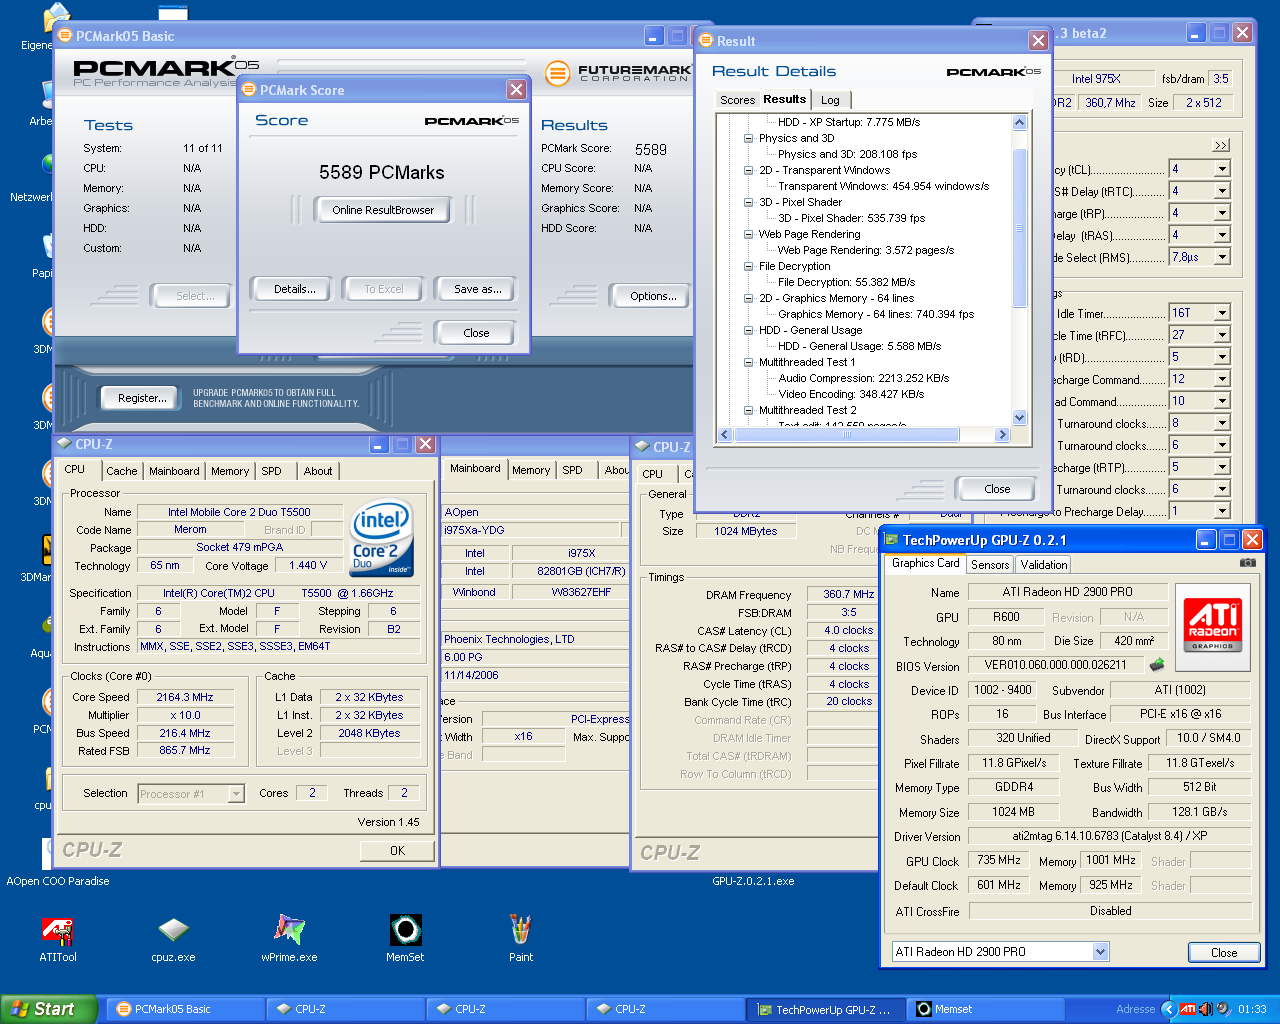1280x1024 pixels.
Task: Open the GPU-Z graphics card selector
Action: pos(1000,952)
